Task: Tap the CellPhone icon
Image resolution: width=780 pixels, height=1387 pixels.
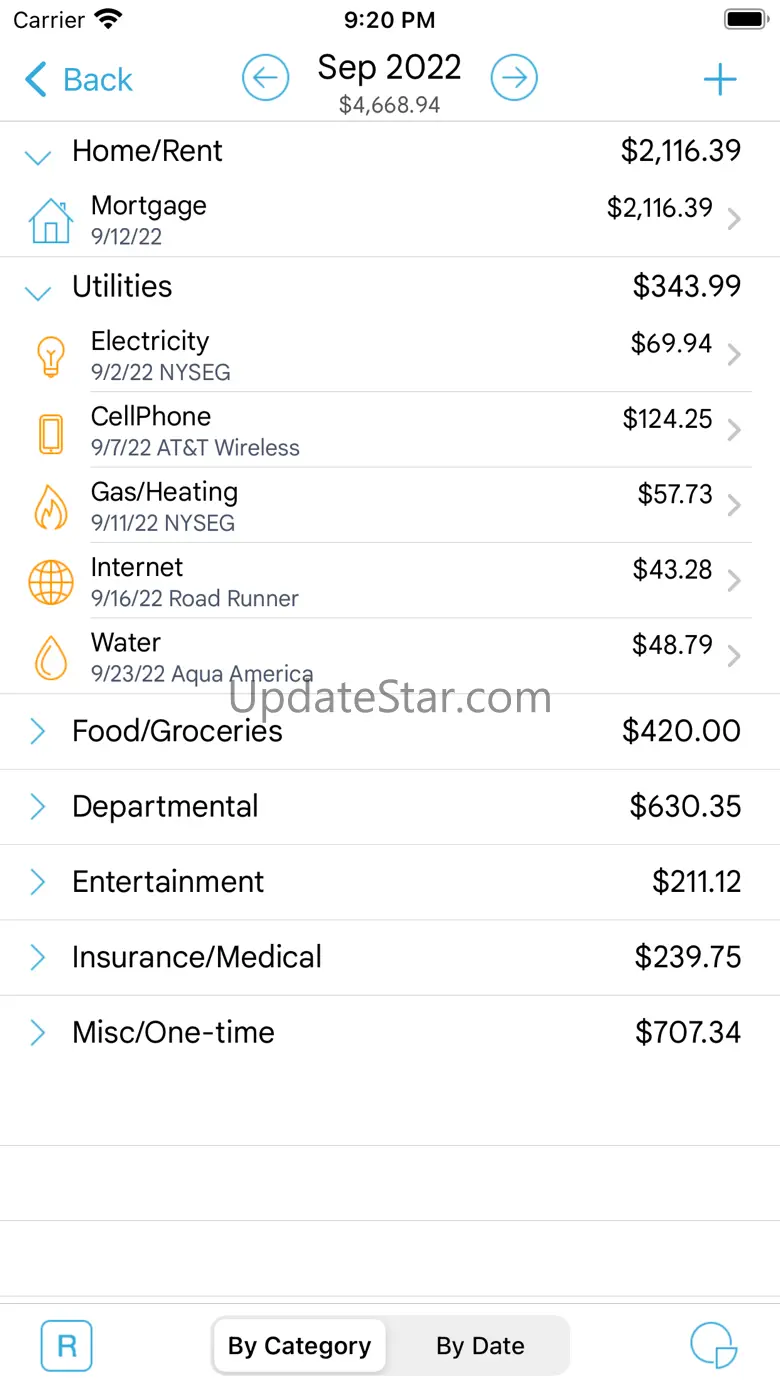Action: point(50,432)
